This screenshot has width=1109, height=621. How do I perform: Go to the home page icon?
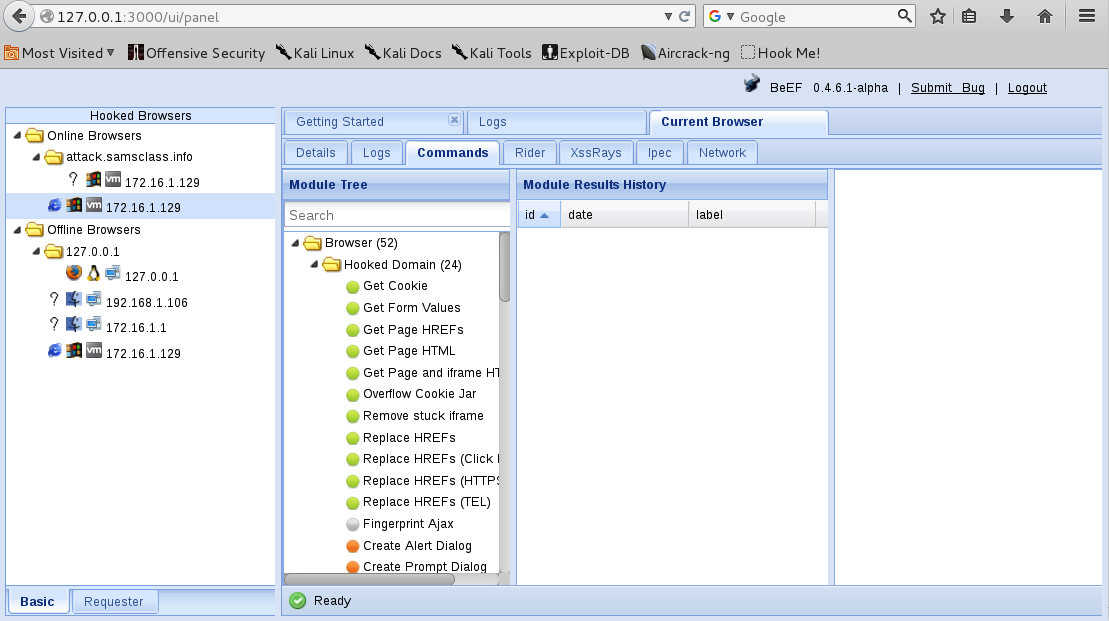pos(1045,16)
